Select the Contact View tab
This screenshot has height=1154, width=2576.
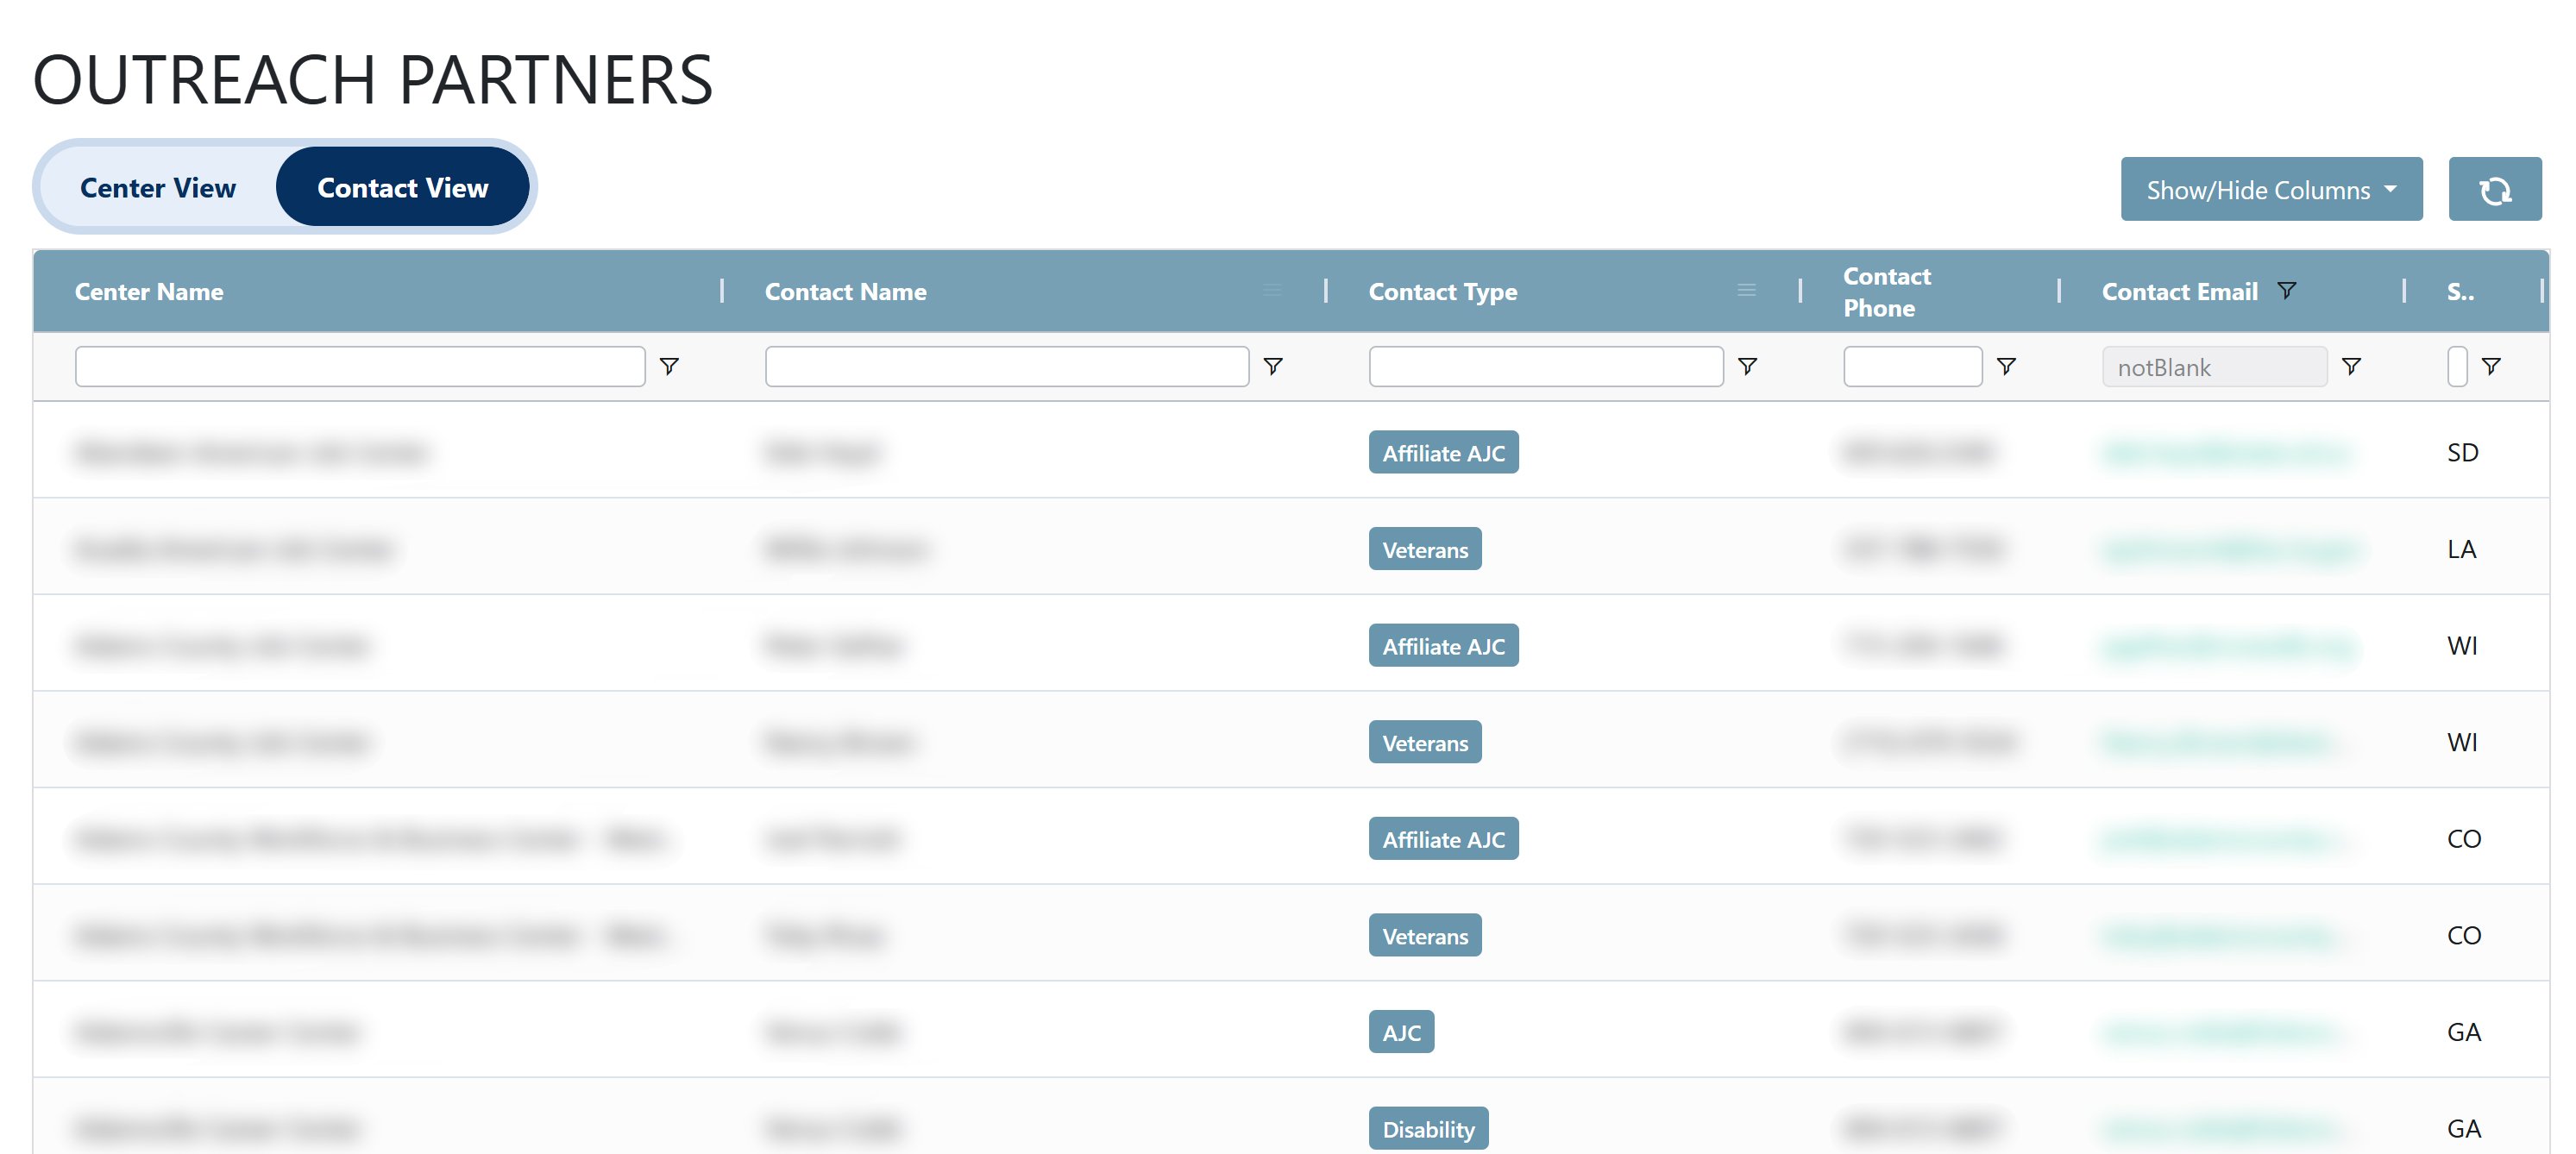pos(403,186)
